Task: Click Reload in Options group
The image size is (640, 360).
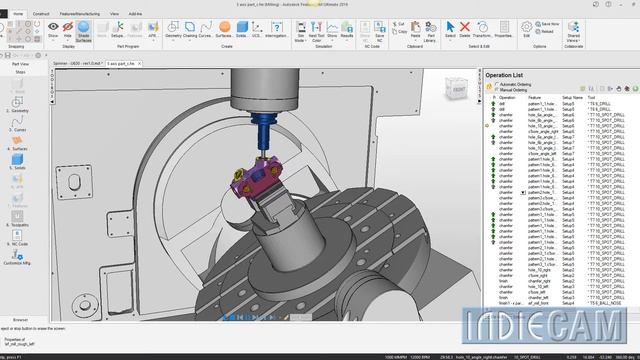Action: pyautogui.click(x=544, y=31)
